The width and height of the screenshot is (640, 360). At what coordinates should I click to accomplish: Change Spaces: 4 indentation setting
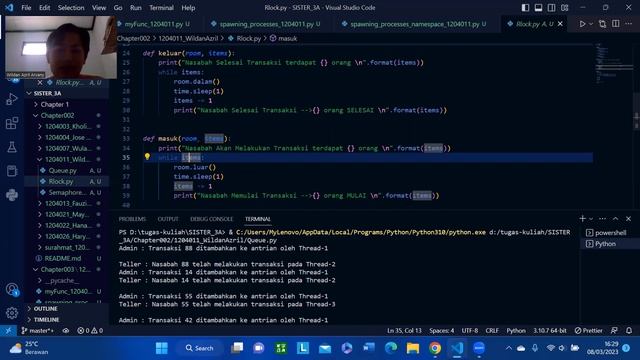point(441,331)
